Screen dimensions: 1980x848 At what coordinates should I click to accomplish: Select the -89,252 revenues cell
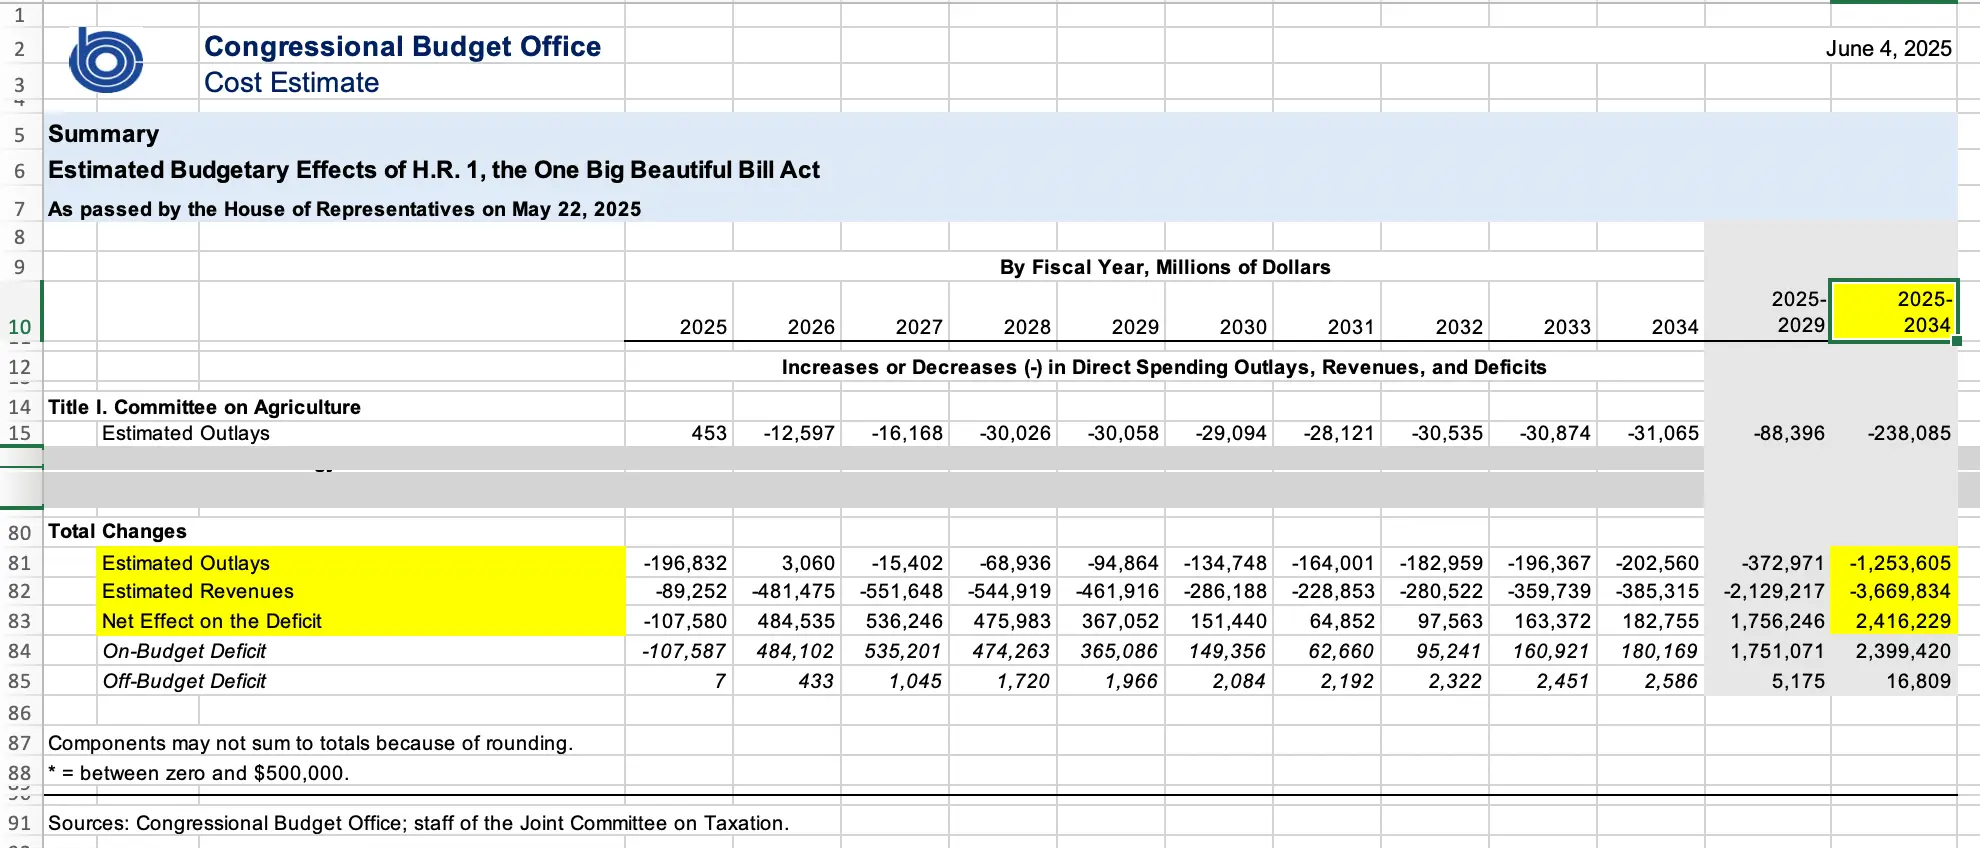pyautogui.click(x=691, y=591)
